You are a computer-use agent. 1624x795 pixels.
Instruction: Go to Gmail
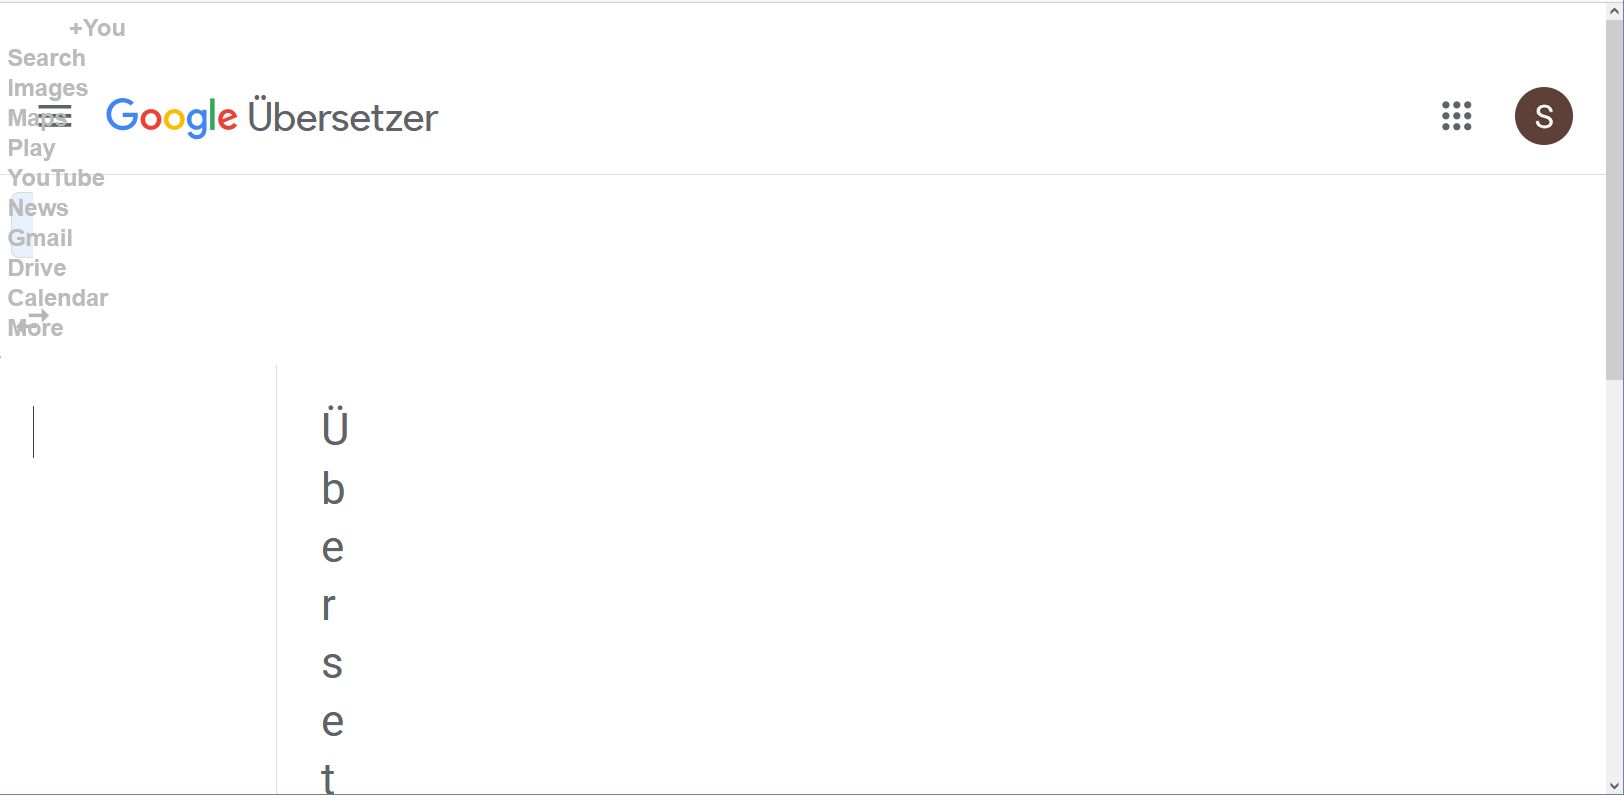click(40, 238)
